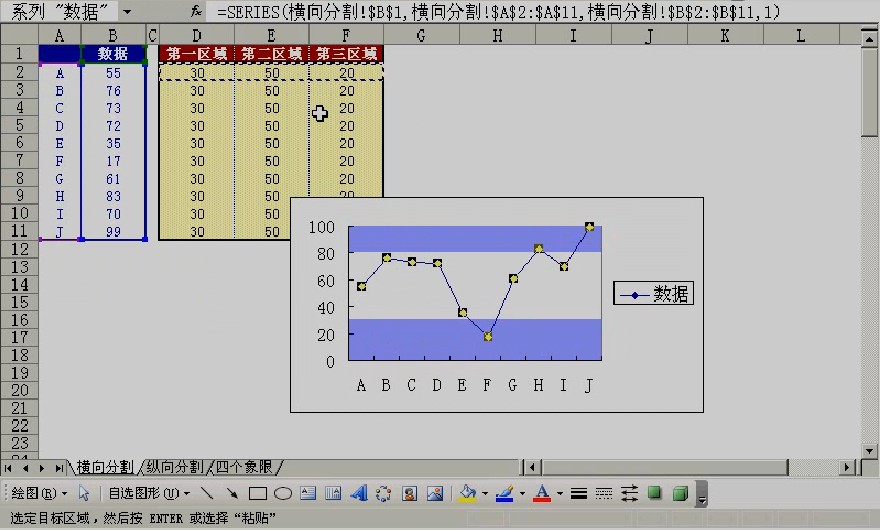The width and height of the screenshot is (880, 530).
Task: Click the Insert Function fx button
Action: [x=196, y=11]
